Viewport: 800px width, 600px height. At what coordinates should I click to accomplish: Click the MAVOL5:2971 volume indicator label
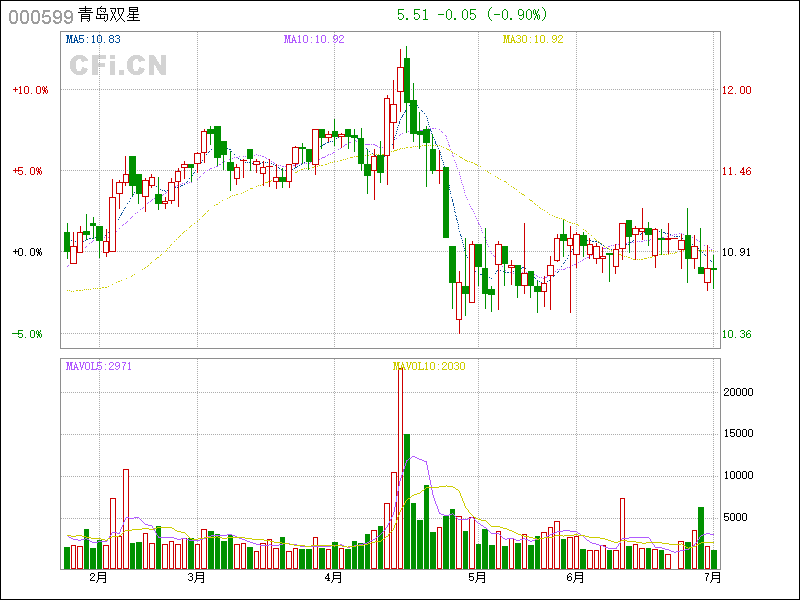click(99, 366)
